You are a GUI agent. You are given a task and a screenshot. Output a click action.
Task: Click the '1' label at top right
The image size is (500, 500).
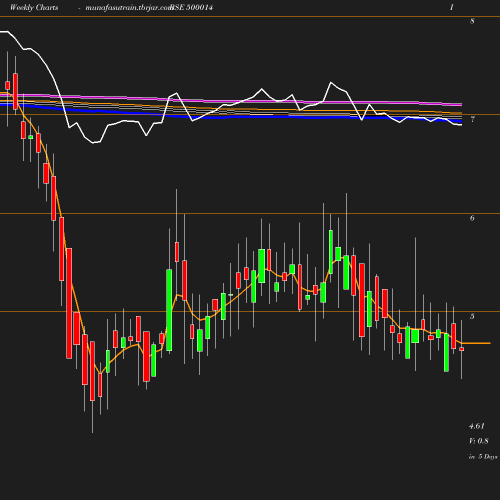(452, 8)
